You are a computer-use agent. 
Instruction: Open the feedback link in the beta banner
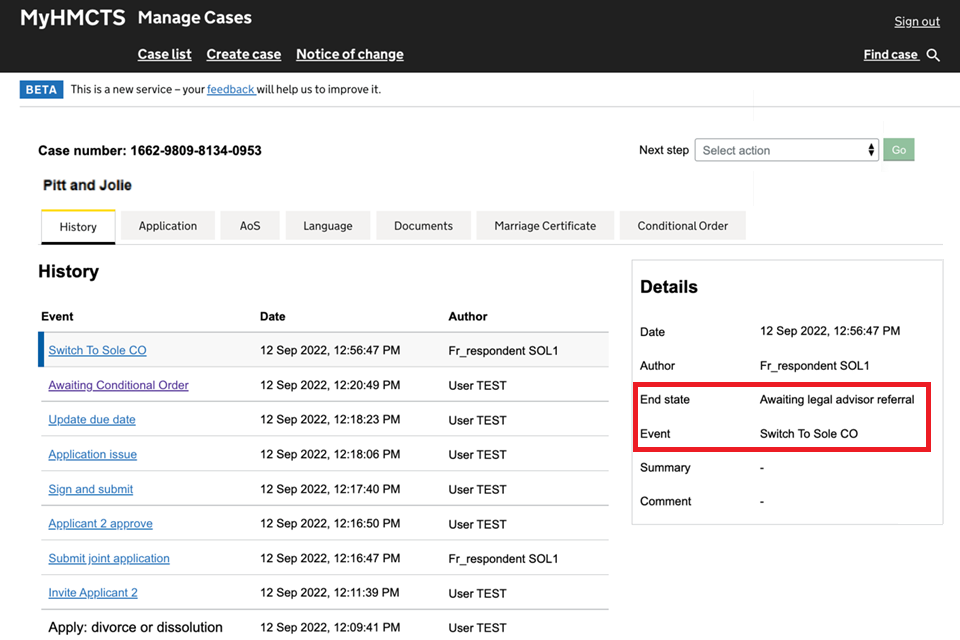pyautogui.click(x=230, y=89)
